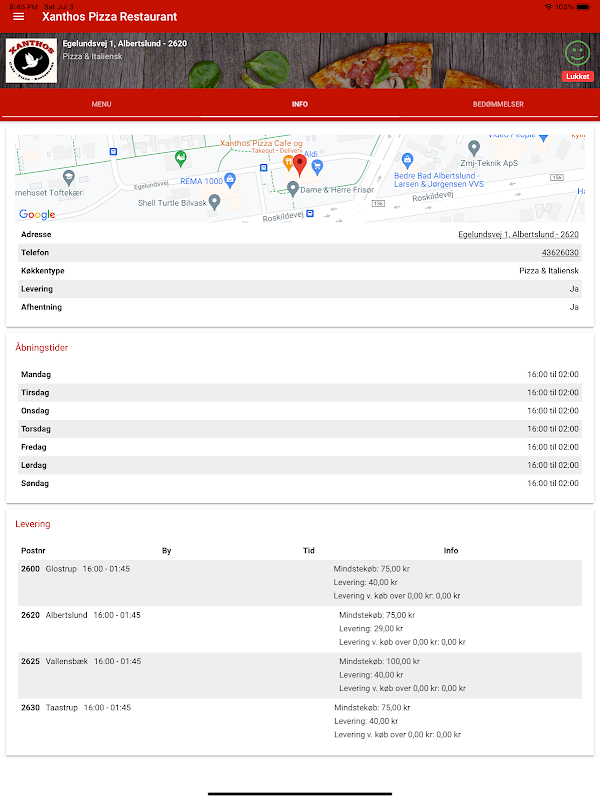Tap the Køkkentype Pizza & Italiensk value
The image size is (600, 800).
[x=549, y=270]
